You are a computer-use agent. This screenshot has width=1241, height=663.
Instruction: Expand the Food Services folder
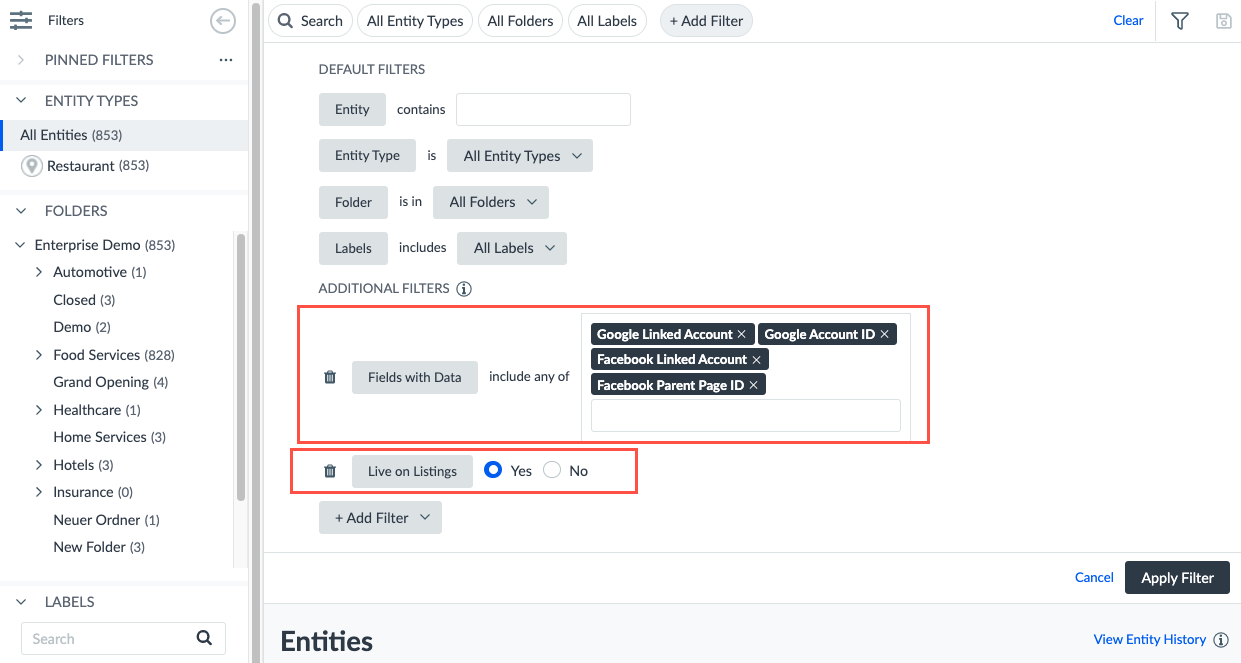tap(39, 355)
